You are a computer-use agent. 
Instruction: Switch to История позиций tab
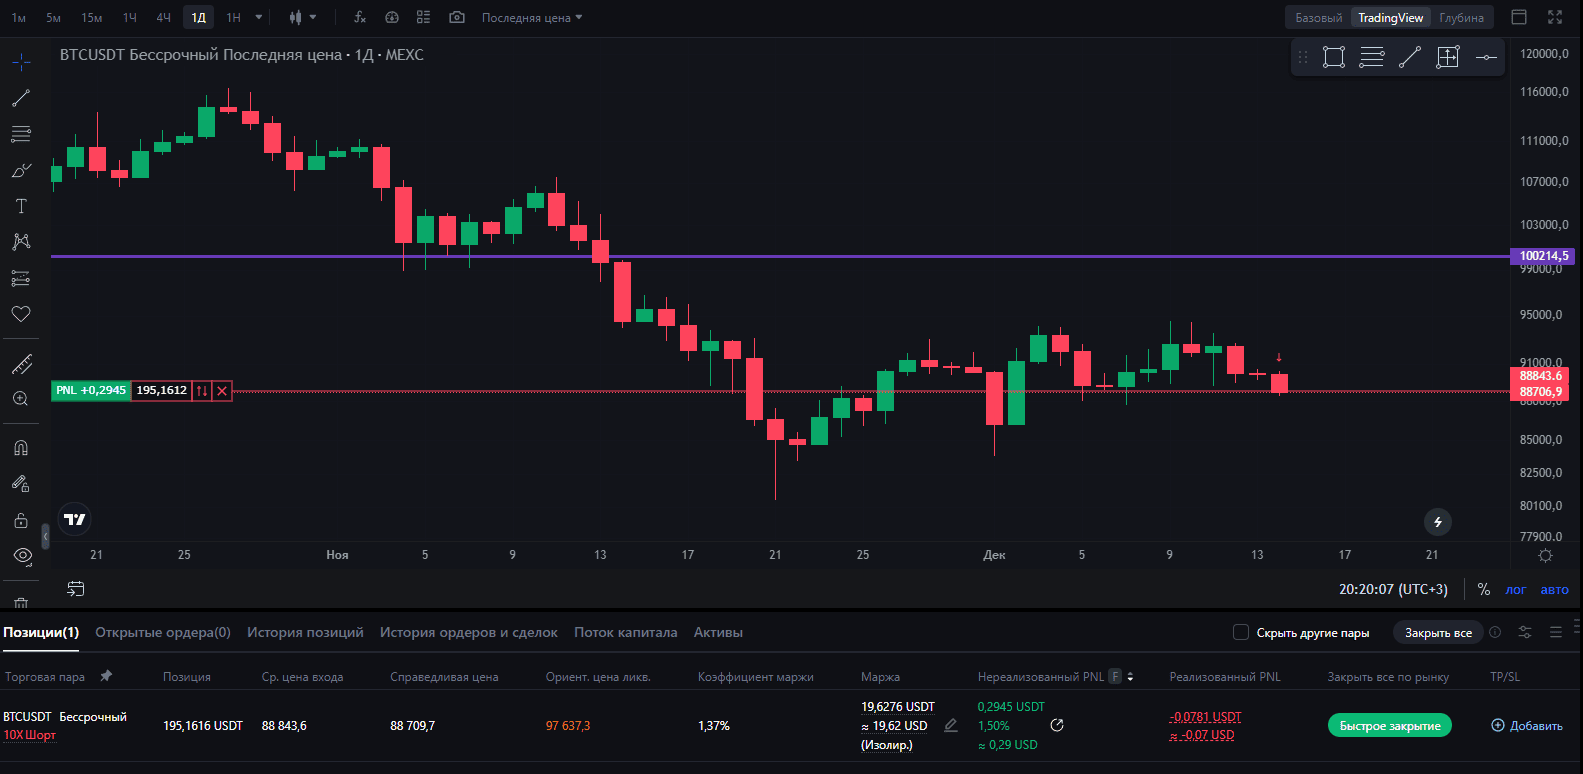tap(305, 633)
